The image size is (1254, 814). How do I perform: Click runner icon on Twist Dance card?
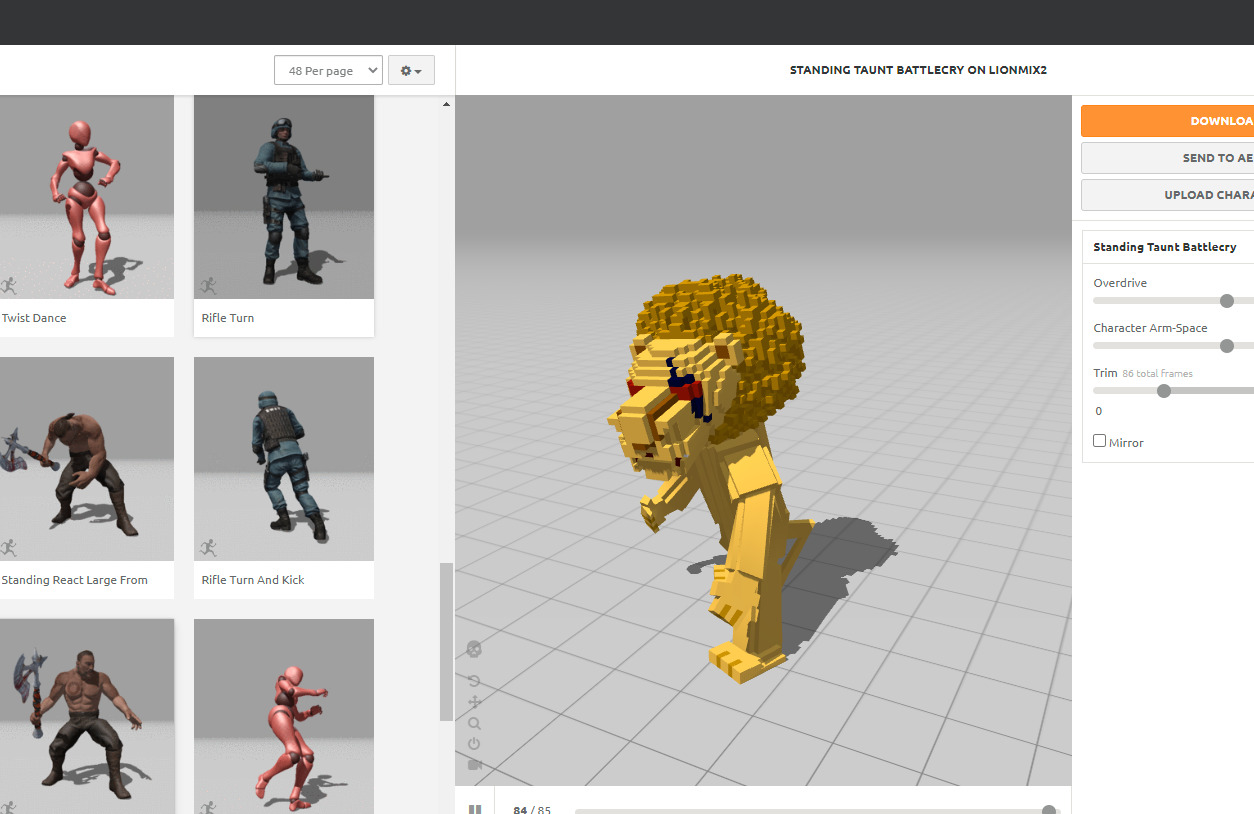9,286
